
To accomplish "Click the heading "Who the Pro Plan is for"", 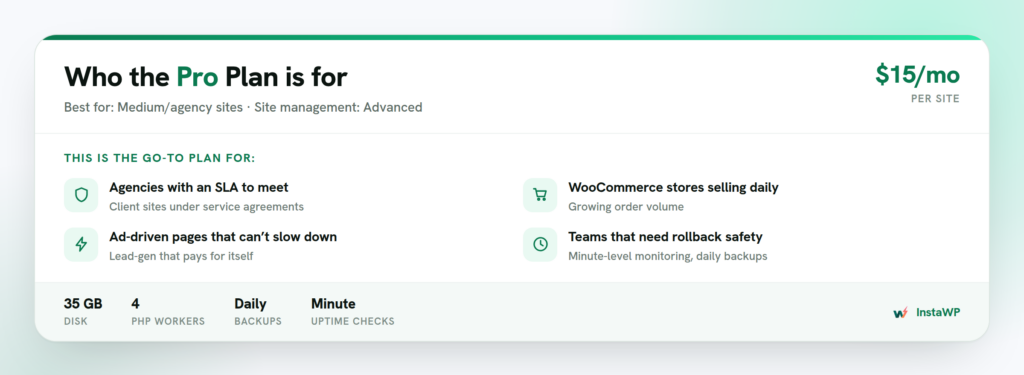I will tap(206, 77).
